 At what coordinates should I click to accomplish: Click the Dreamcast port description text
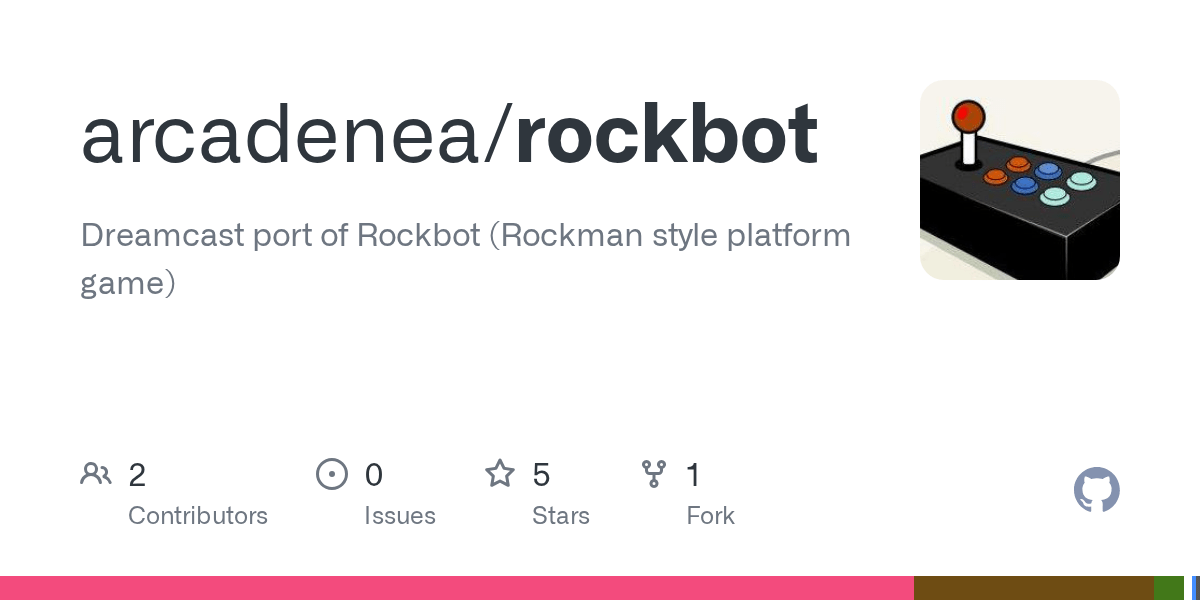(x=465, y=259)
